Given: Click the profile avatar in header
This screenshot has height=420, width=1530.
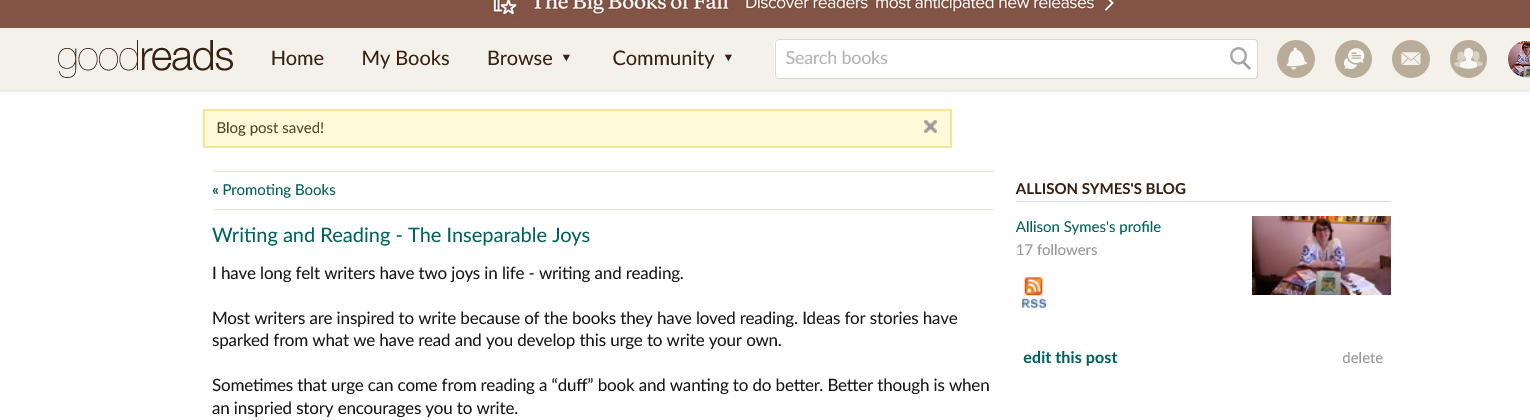Looking at the screenshot, I should [x=1518, y=59].
